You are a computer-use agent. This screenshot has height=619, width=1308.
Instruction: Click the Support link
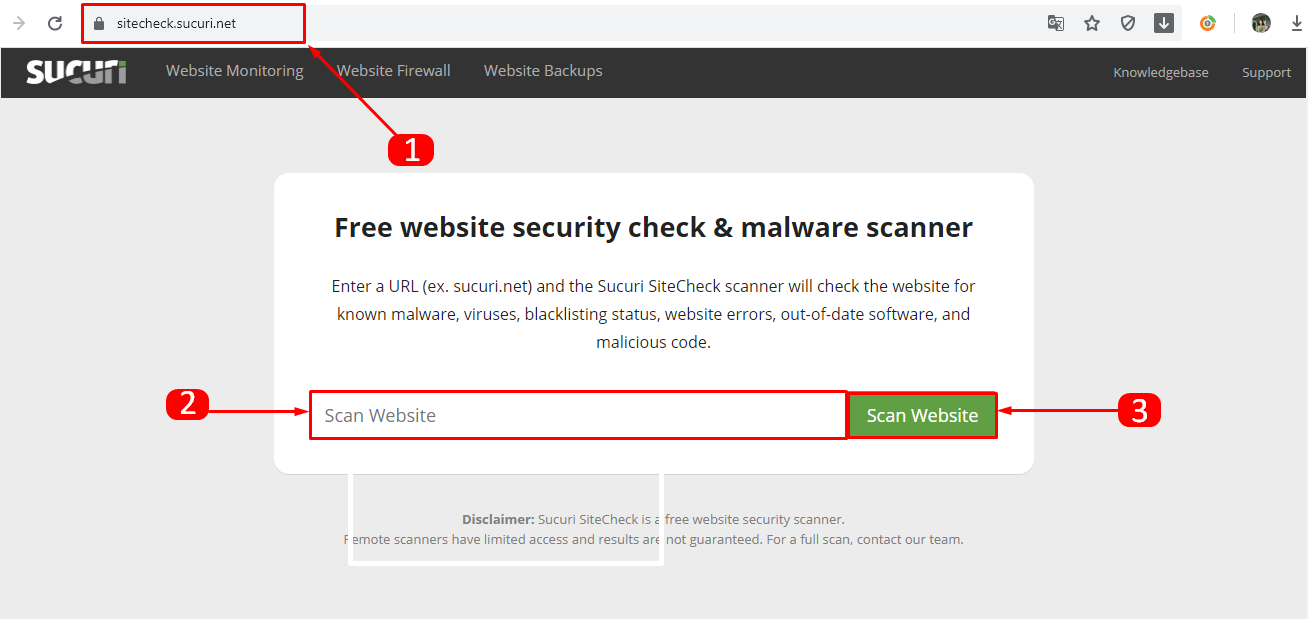tap(1266, 72)
